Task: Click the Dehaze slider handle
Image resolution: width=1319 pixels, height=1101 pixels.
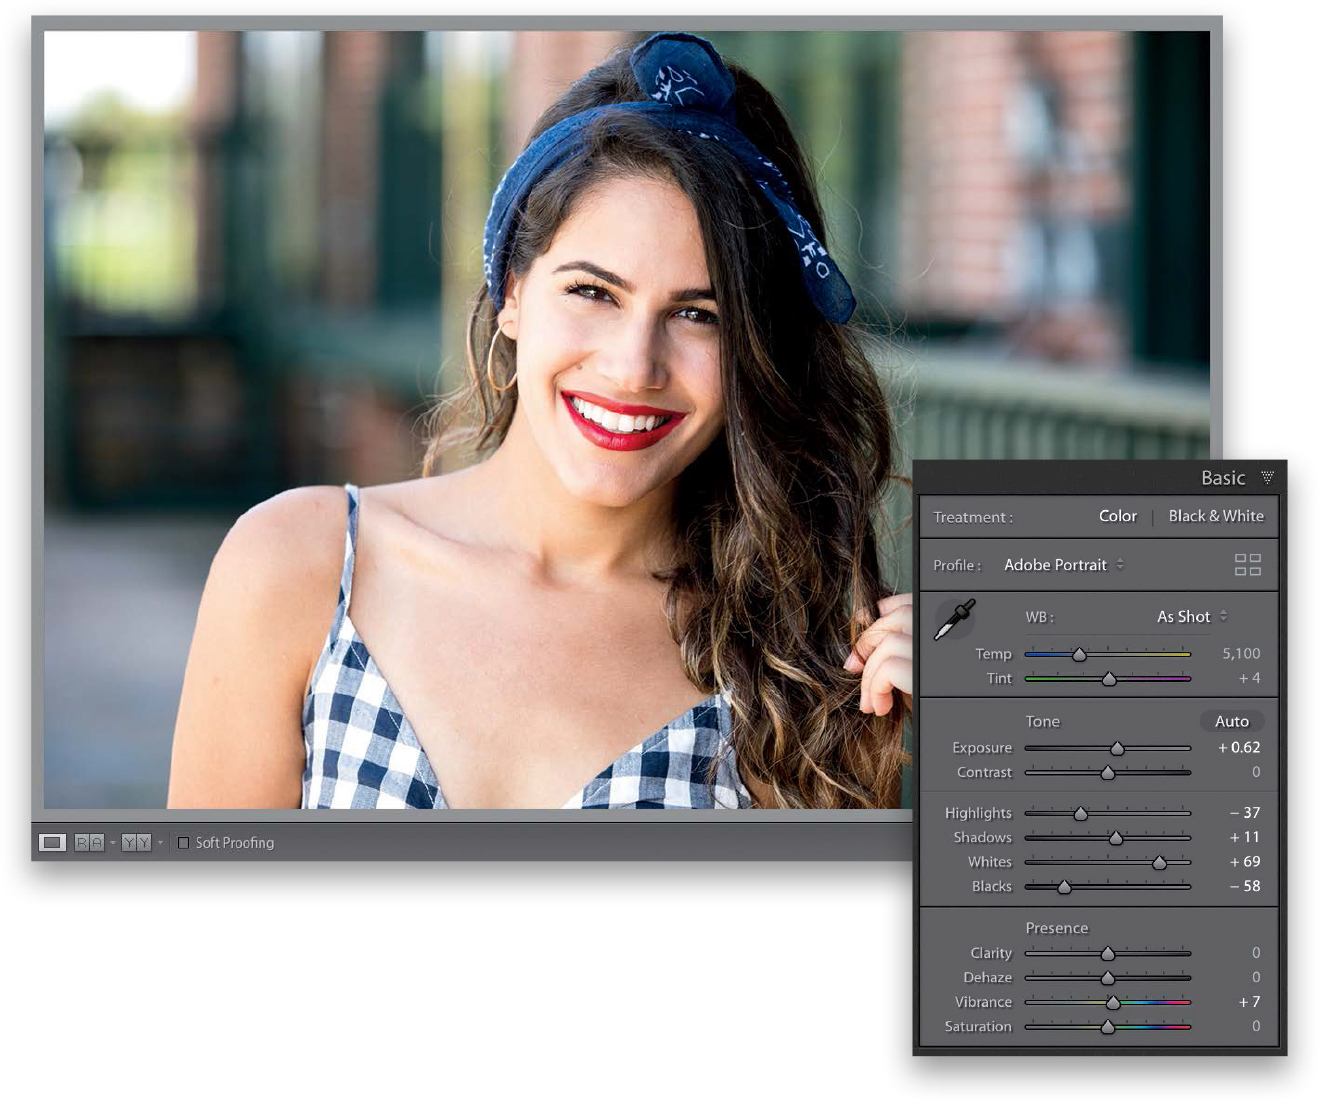Action: click(1108, 978)
